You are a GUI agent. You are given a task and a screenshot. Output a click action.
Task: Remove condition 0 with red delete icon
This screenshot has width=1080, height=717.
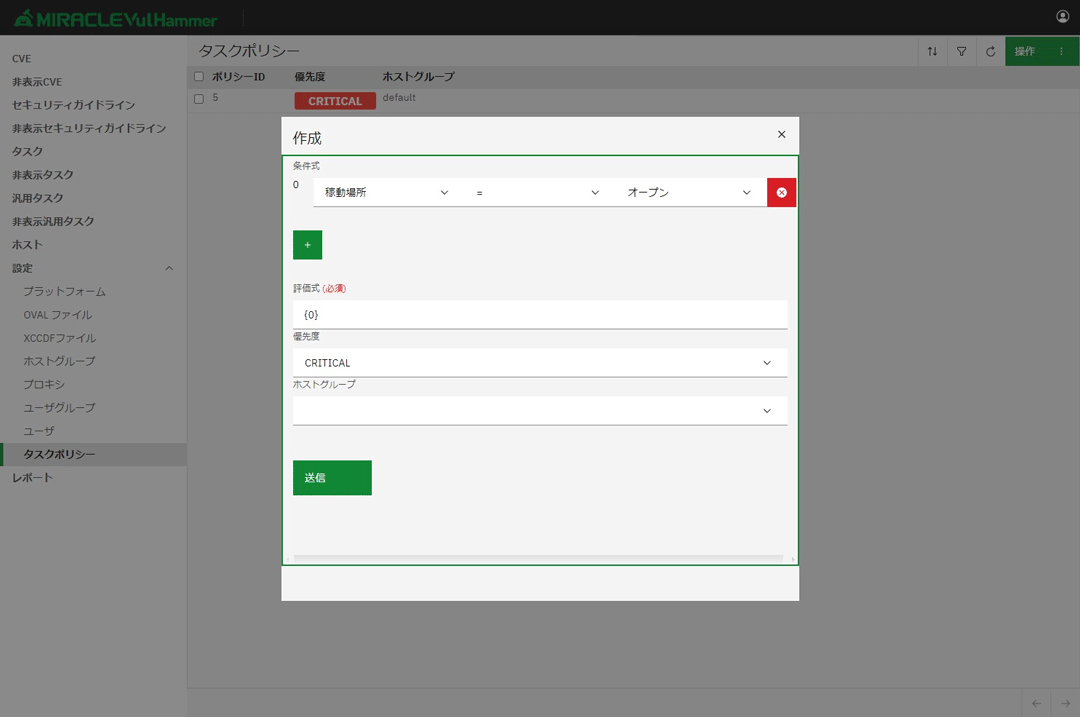pos(781,193)
